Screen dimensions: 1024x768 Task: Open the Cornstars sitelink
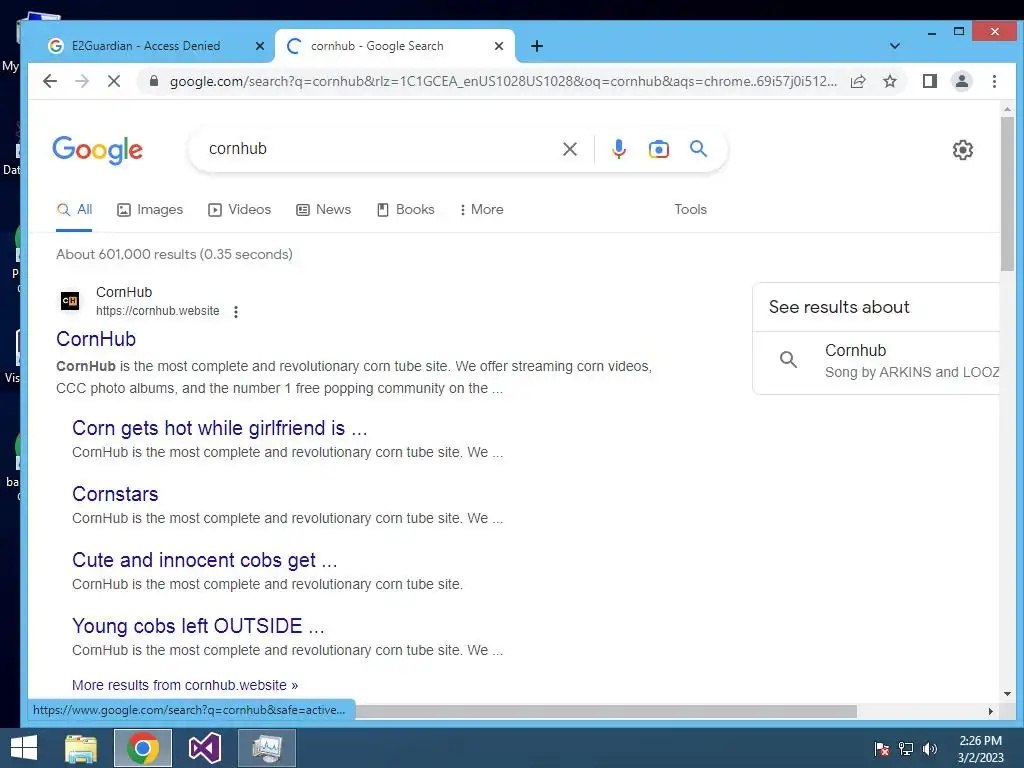coord(115,494)
